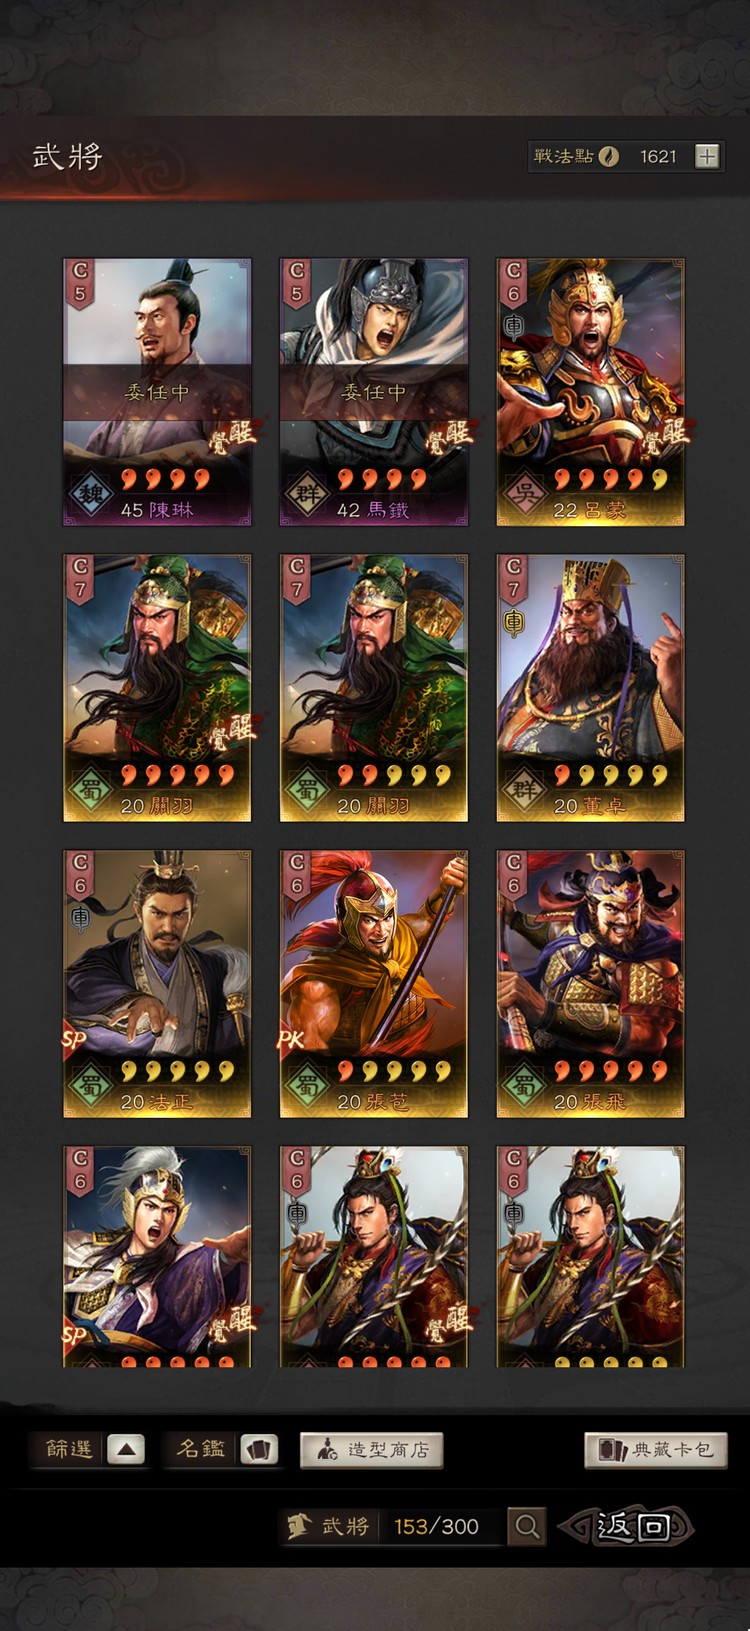Click the 魏 faction badge on 陳琳 card
The image size is (750, 1631).
click(90, 495)
